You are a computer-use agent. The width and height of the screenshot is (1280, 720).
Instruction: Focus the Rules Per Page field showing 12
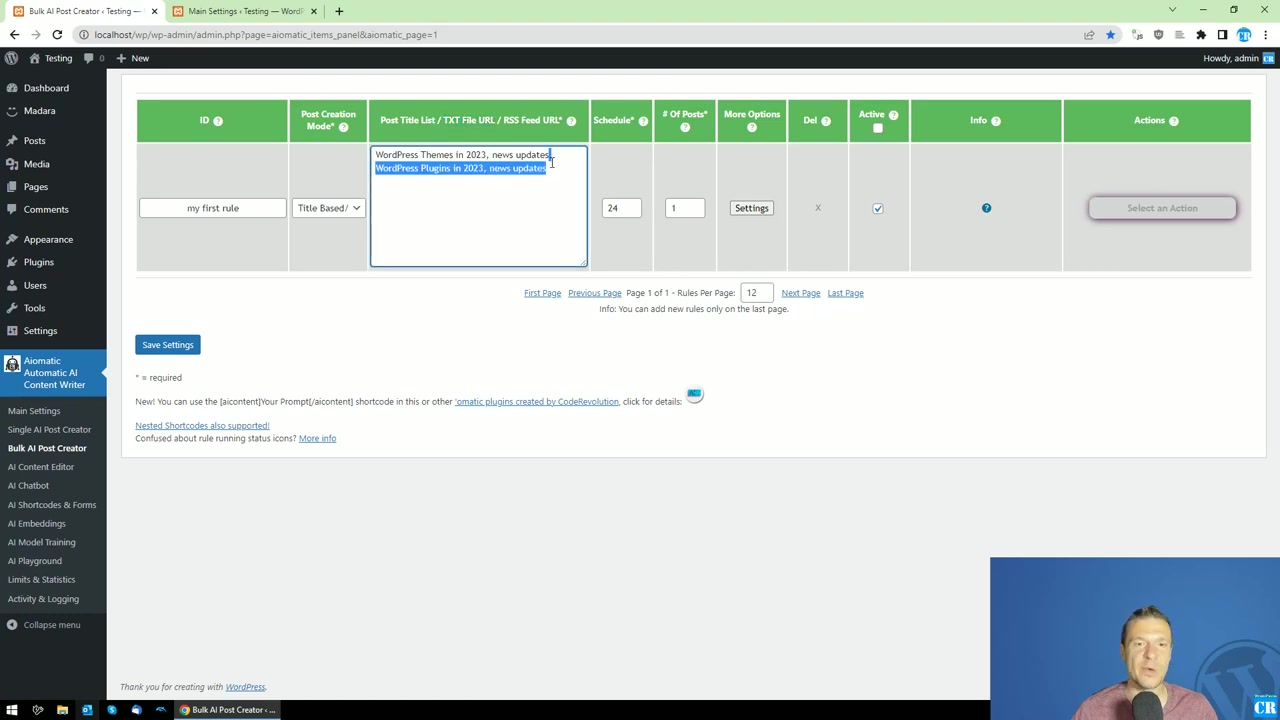tap(757, 293)
